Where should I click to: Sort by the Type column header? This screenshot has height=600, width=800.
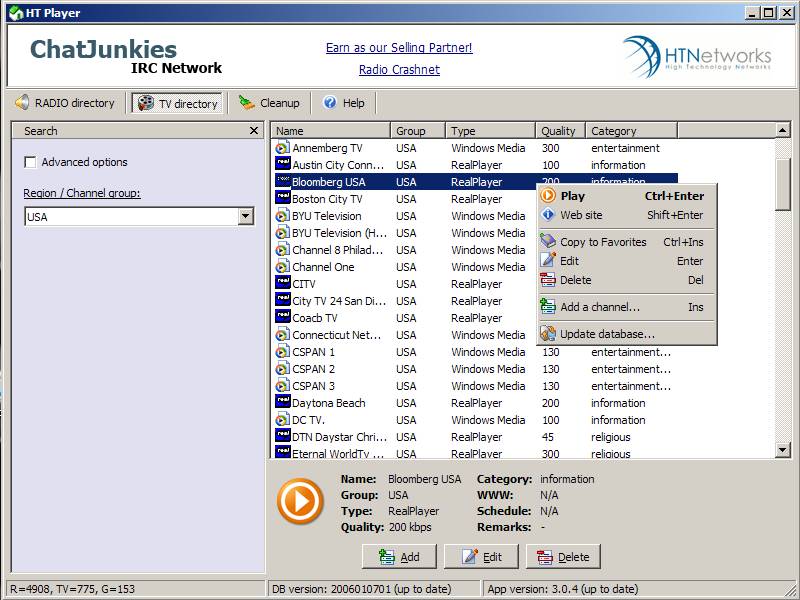click(491, 131)
